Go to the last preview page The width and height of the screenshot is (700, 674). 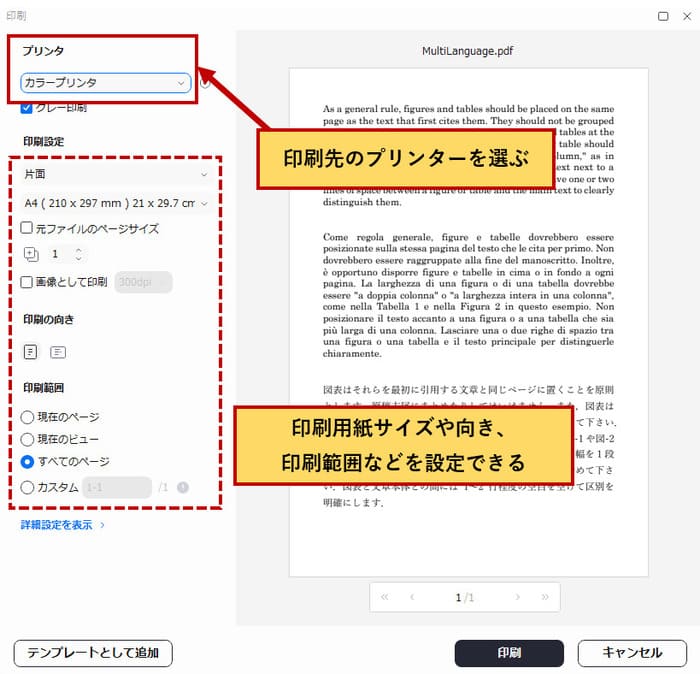click(545, 597)
